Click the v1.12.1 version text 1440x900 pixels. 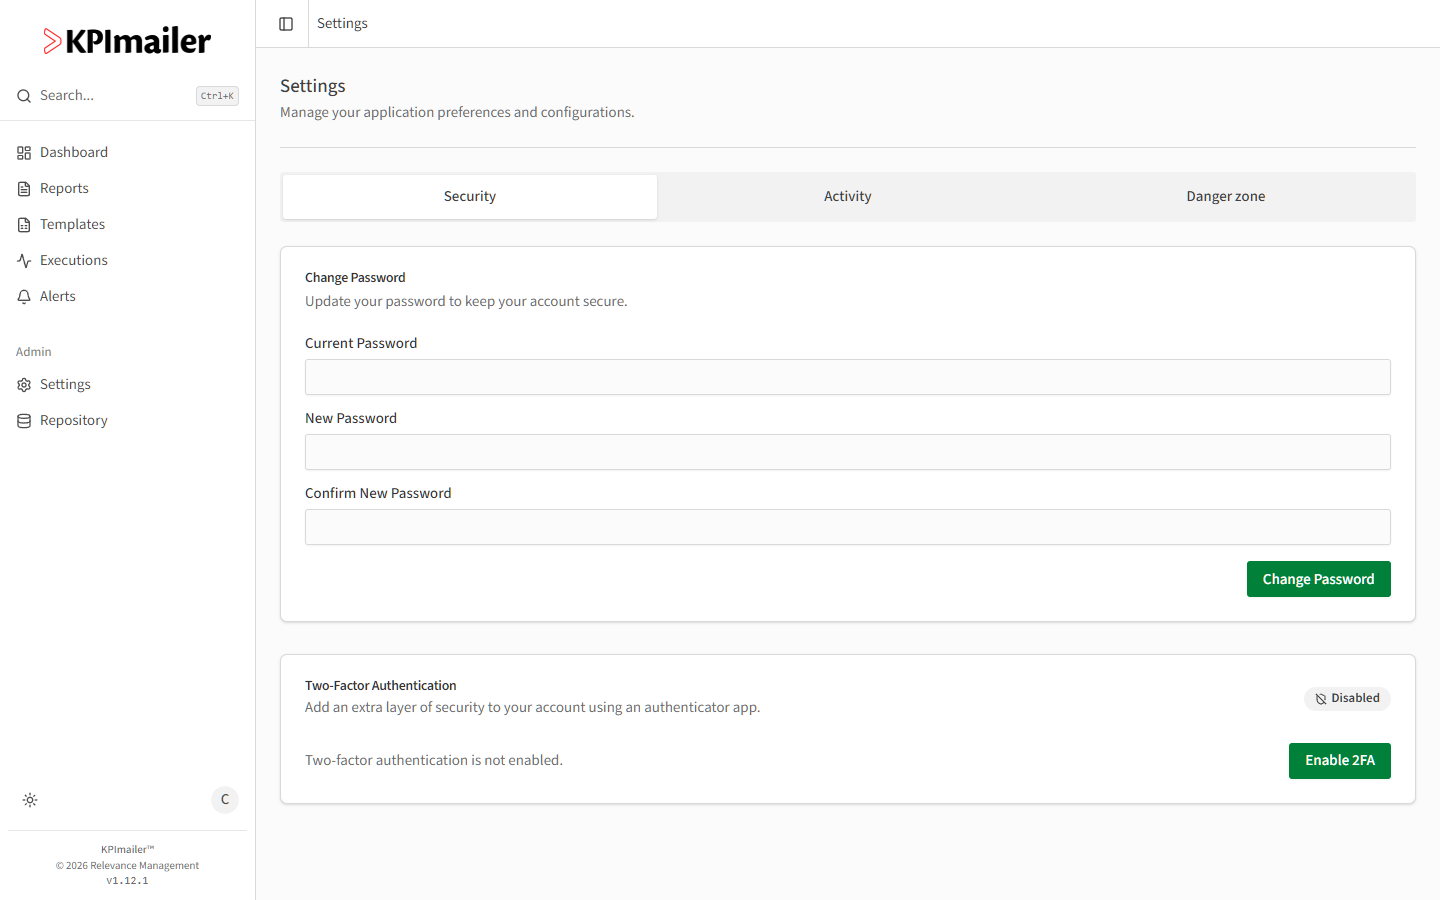click(127, 881)
